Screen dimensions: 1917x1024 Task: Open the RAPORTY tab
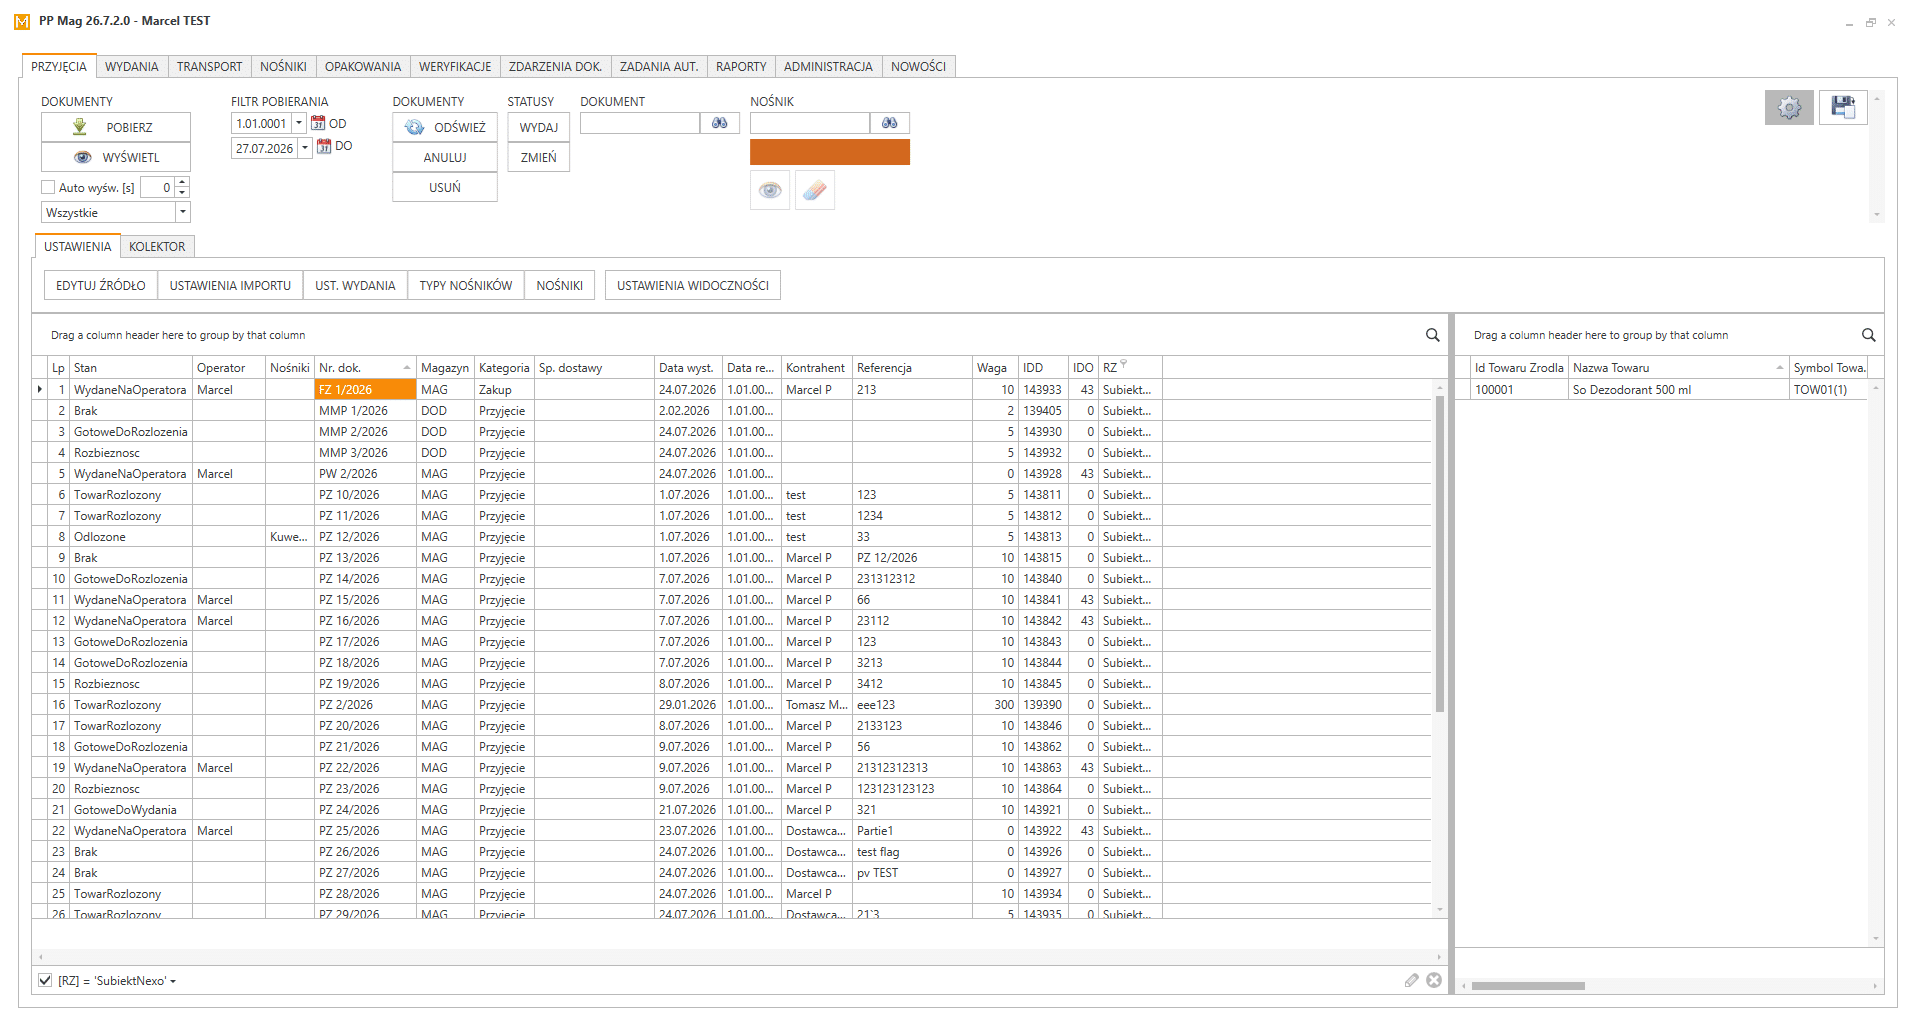coord(741,67)
